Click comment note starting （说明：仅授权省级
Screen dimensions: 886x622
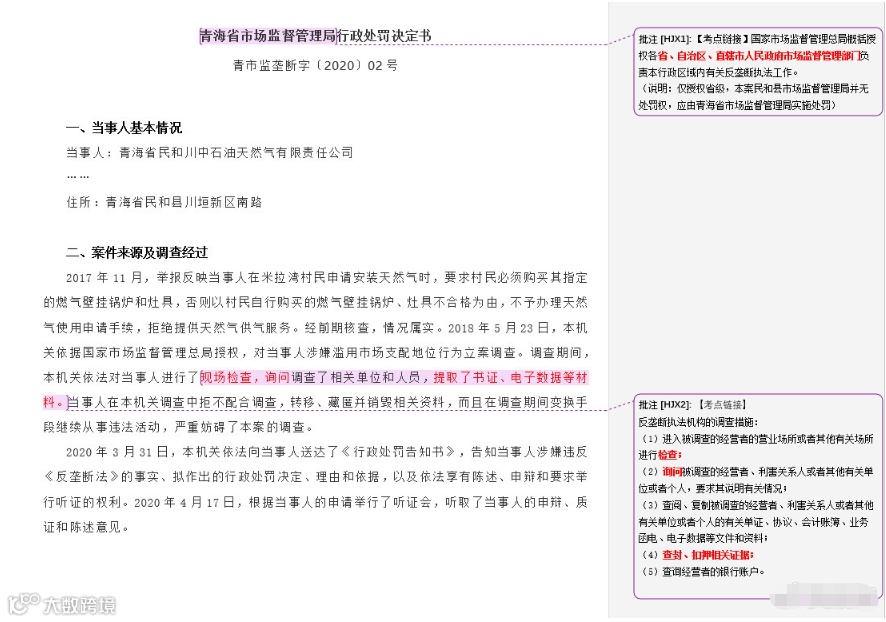[x=754, y=97]
